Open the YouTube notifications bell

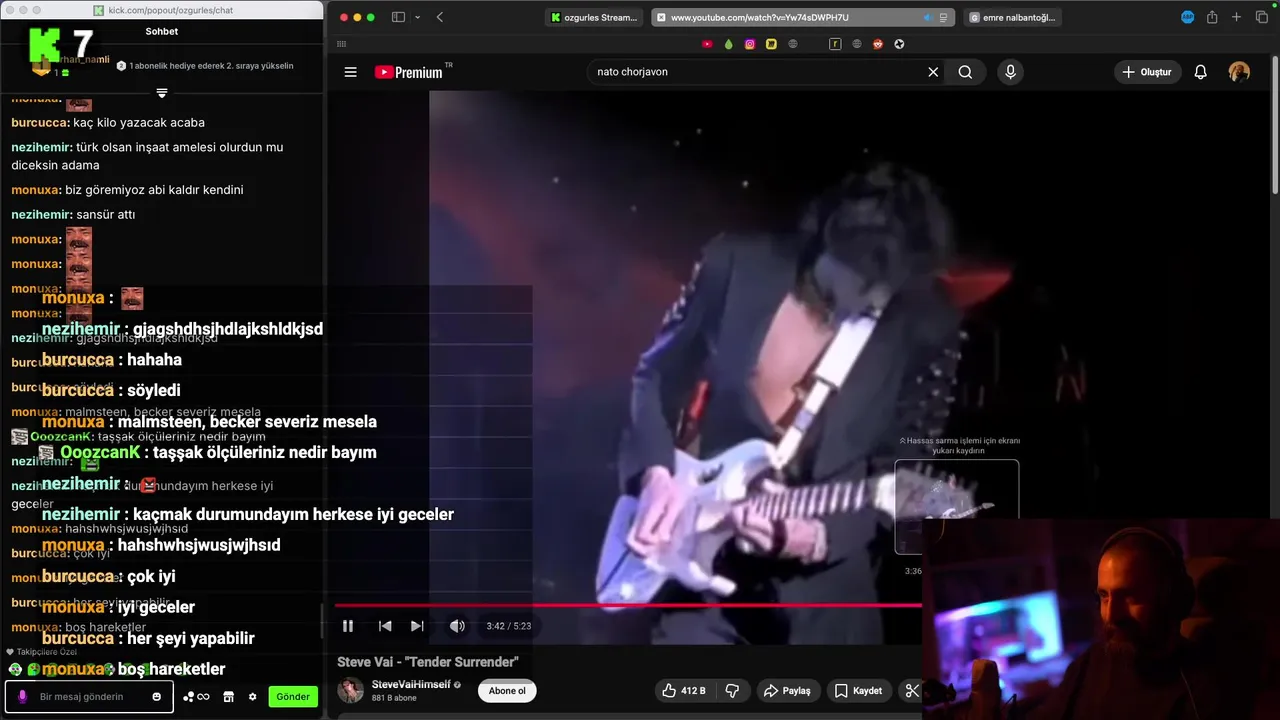(1201, 72)
